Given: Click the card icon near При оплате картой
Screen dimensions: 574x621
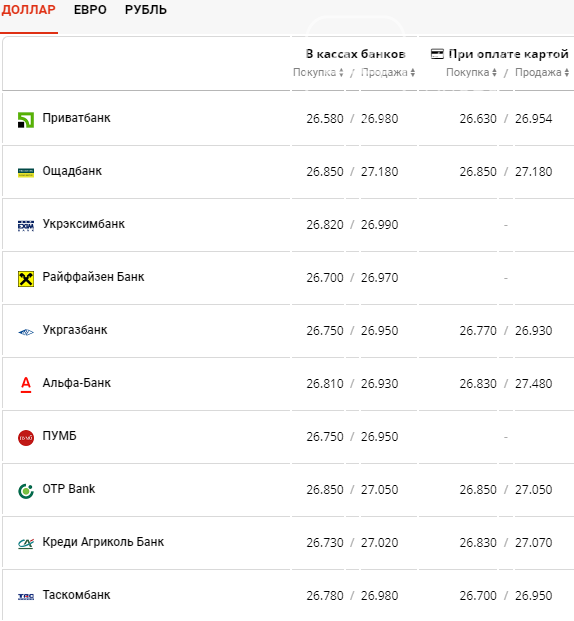Looking at the screenshot, I should (437, 54).
